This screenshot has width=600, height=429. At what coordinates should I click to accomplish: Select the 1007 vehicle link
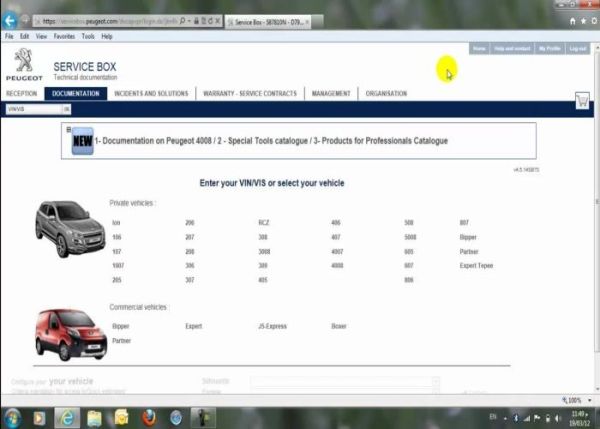click(x=118, y=266)
